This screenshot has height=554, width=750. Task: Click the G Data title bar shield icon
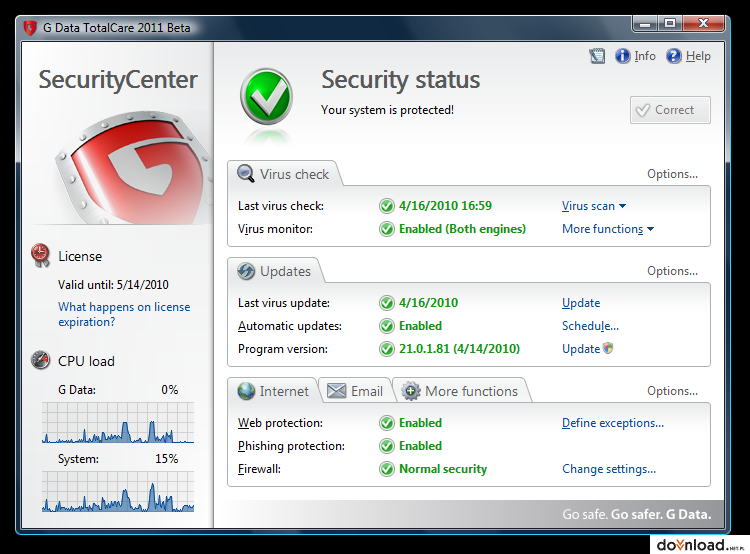[30, 28]
